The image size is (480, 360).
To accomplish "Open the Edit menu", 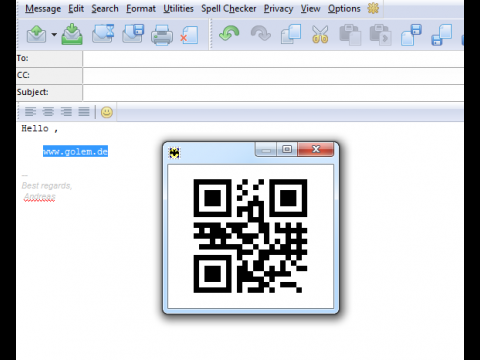I will click(76, 9).
